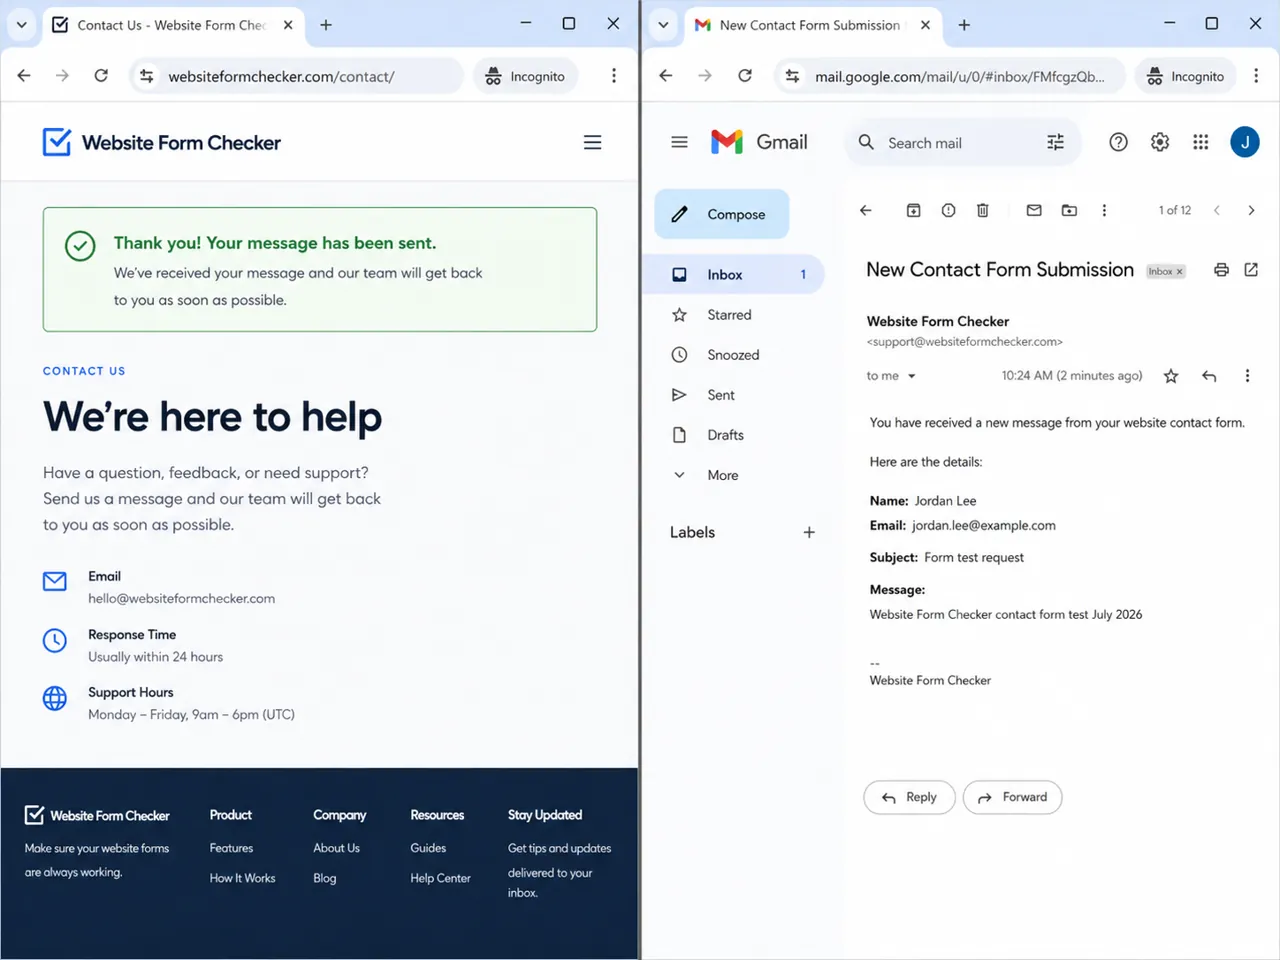Image resolution: width=1280 pixels, height=960 pixels.
Task: Click Incognito badge in Contact Us window
Action: (526, 76)
